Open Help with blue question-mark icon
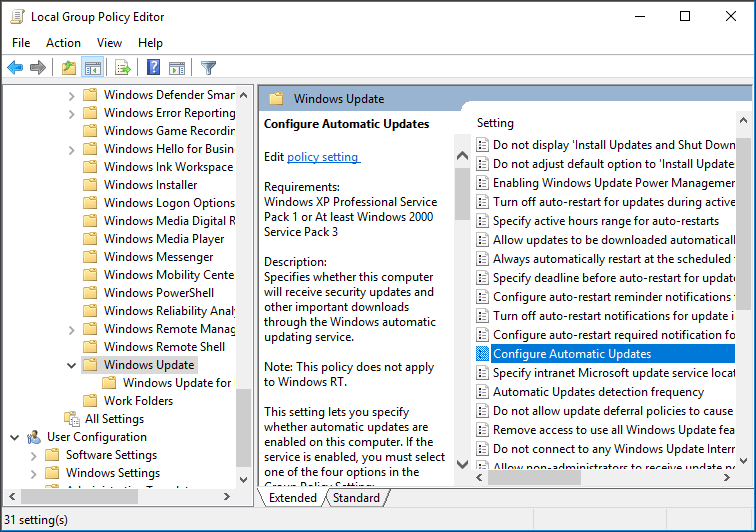This screenshot has width=756, height=532. [153, 67]
